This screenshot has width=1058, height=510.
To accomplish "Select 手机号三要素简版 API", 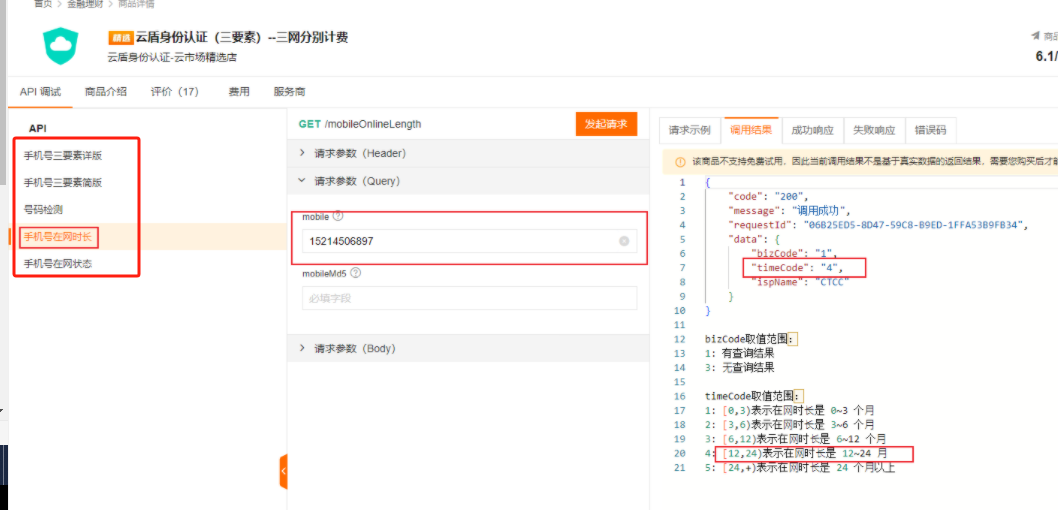I will pos(63,183).
